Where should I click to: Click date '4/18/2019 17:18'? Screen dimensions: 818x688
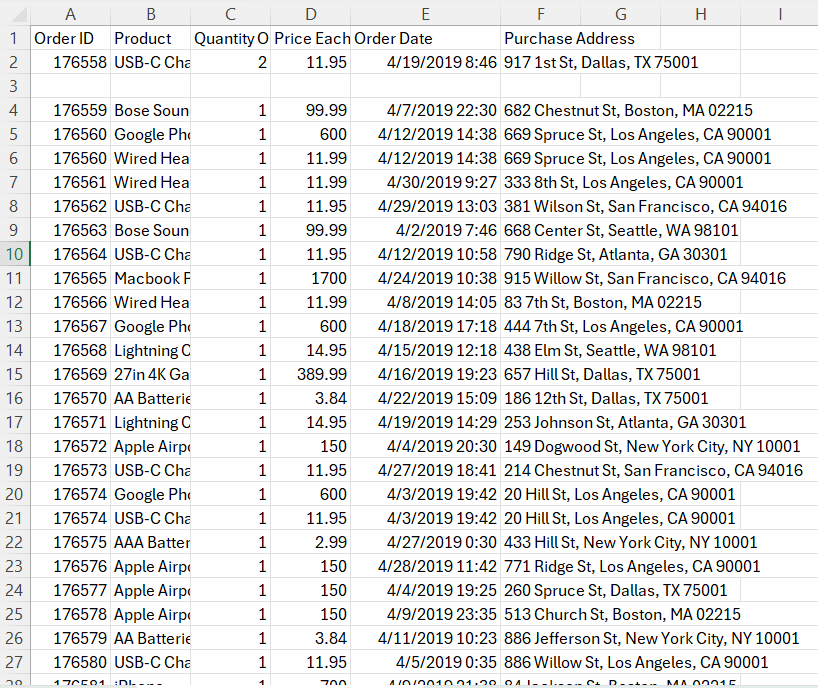point(426,326)
